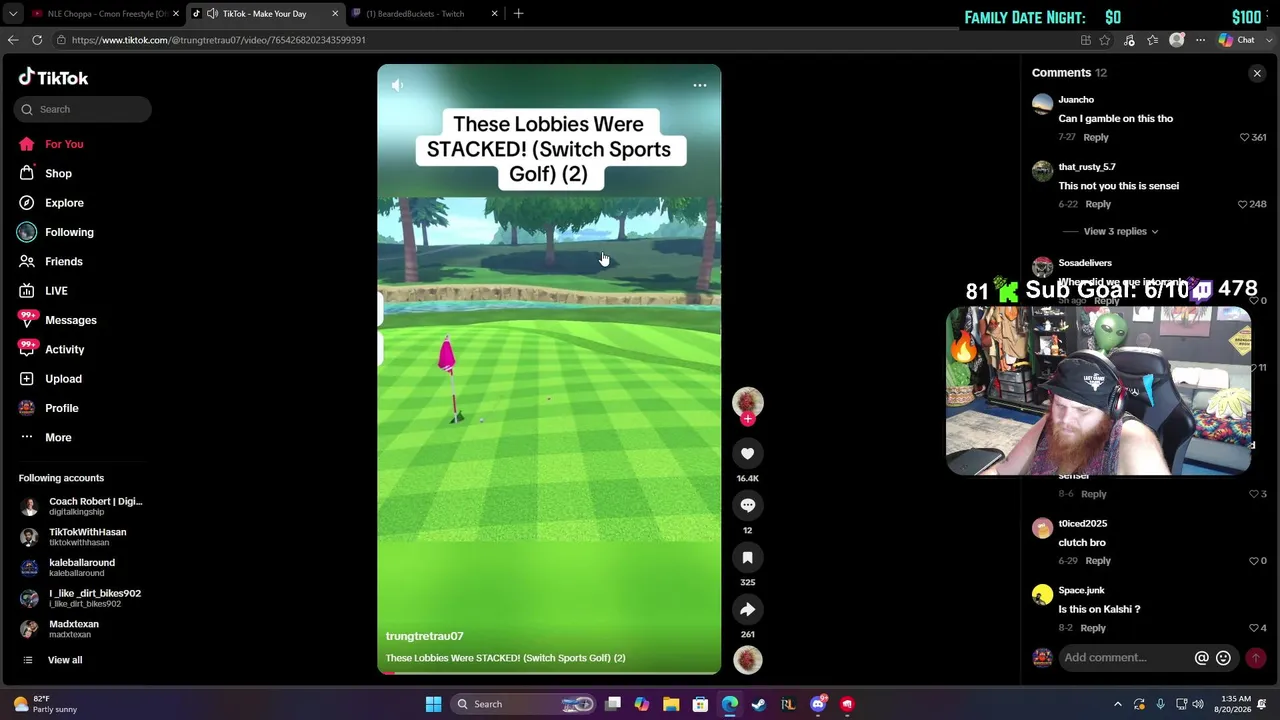
Task: Open the browser Chat sidebar button
Action: (1237, 40)
